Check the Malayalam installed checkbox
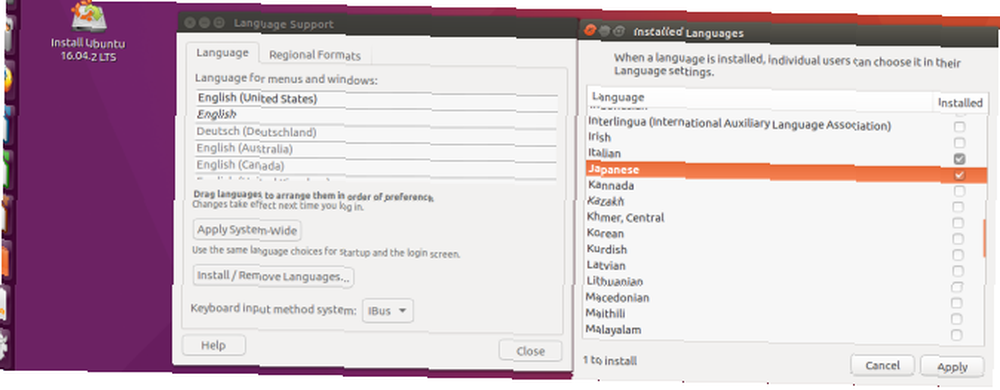 tap(957, 335)
